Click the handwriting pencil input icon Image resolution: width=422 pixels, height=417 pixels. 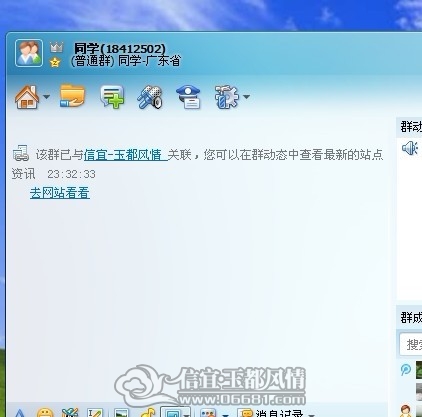[95, 413]
